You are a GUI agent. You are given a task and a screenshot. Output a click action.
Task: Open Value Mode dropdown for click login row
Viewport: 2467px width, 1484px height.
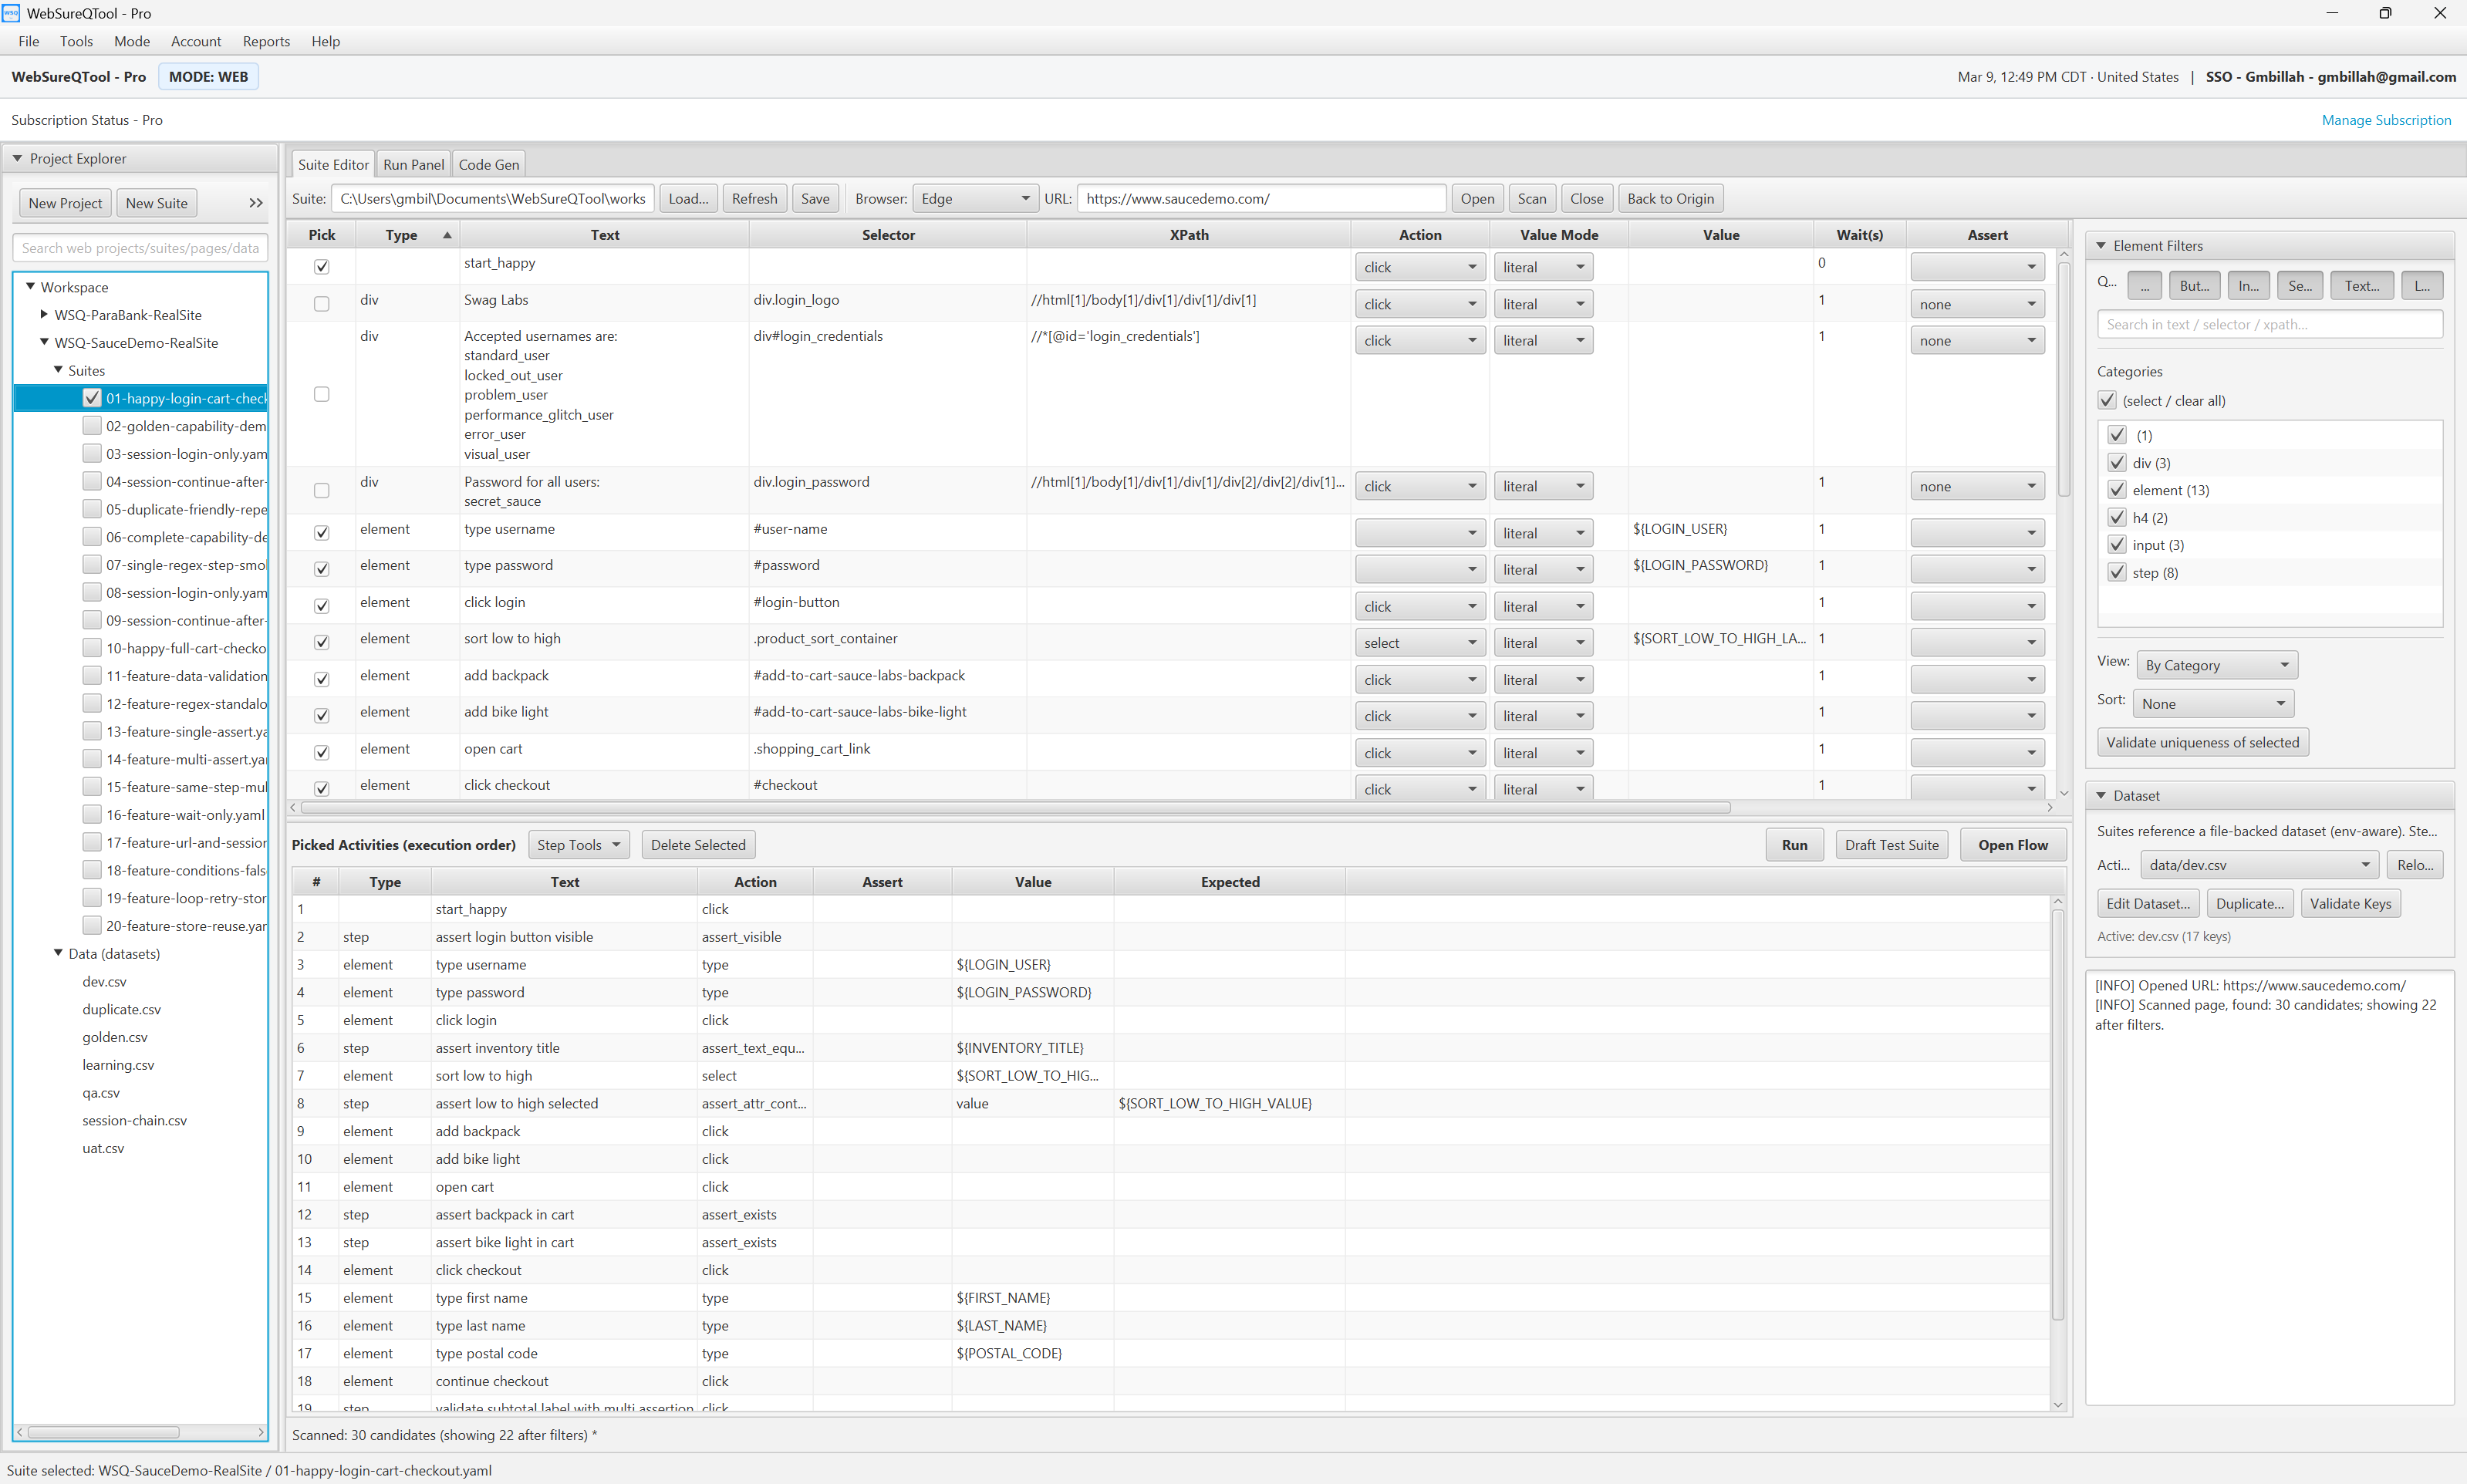pyautogui.click(x=1543, y=606)
